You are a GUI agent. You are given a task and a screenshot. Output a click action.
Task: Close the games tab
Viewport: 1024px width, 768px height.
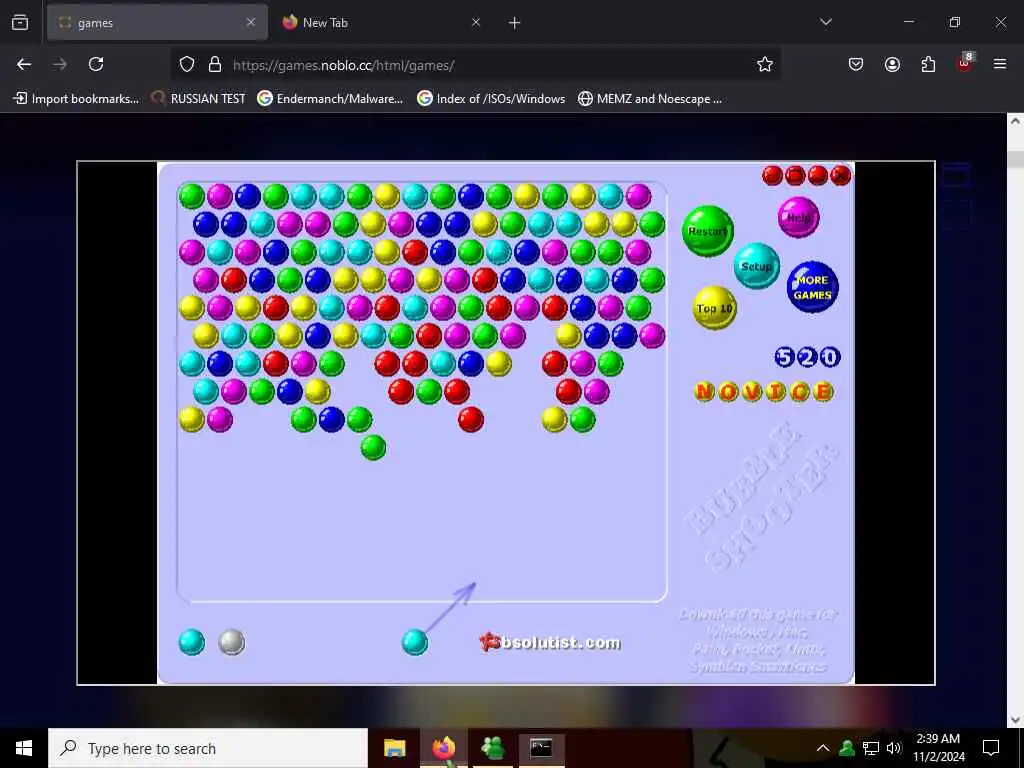[x=251, y=22]
